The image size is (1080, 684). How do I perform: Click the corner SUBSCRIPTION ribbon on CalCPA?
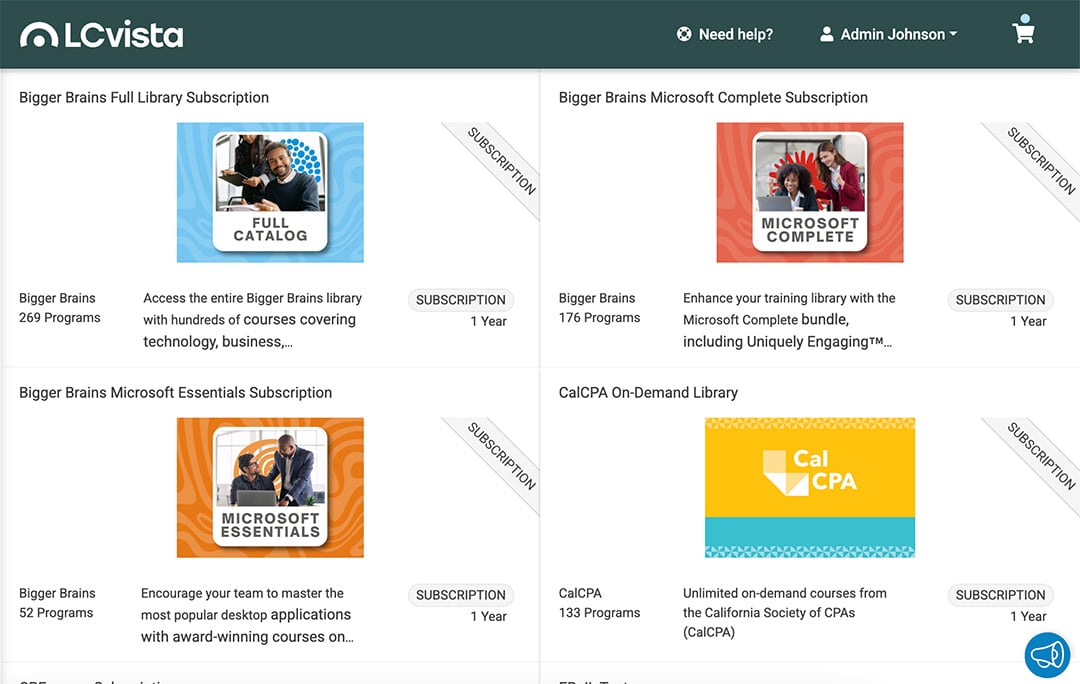pos(1040,455)
